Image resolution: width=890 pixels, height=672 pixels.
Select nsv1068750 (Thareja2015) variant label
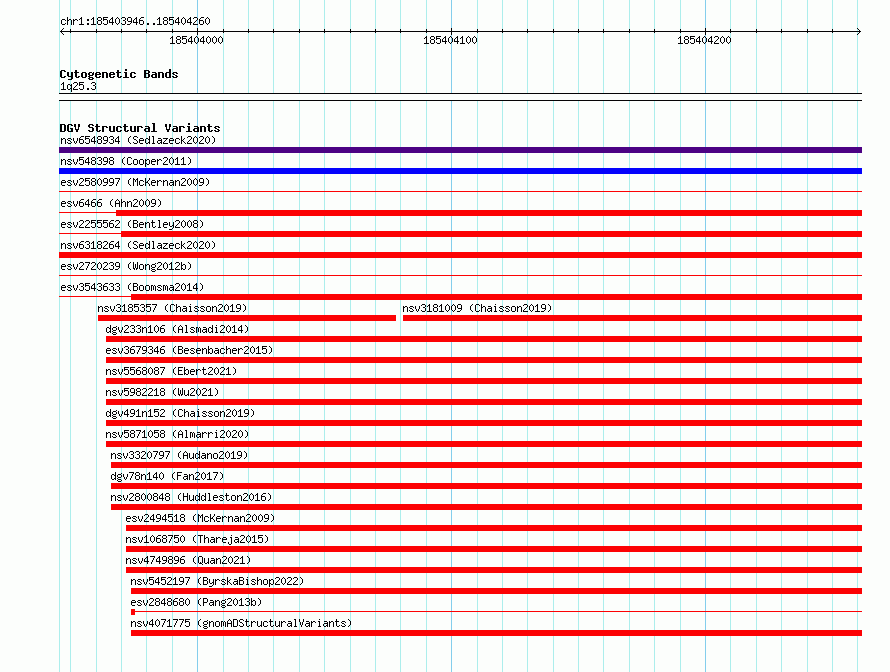pos(197,539)
